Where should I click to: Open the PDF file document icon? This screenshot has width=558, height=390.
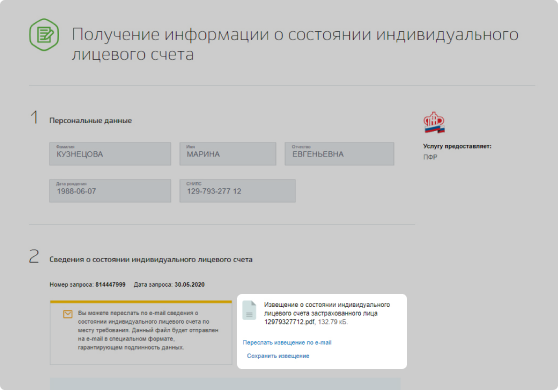[249, 310]
